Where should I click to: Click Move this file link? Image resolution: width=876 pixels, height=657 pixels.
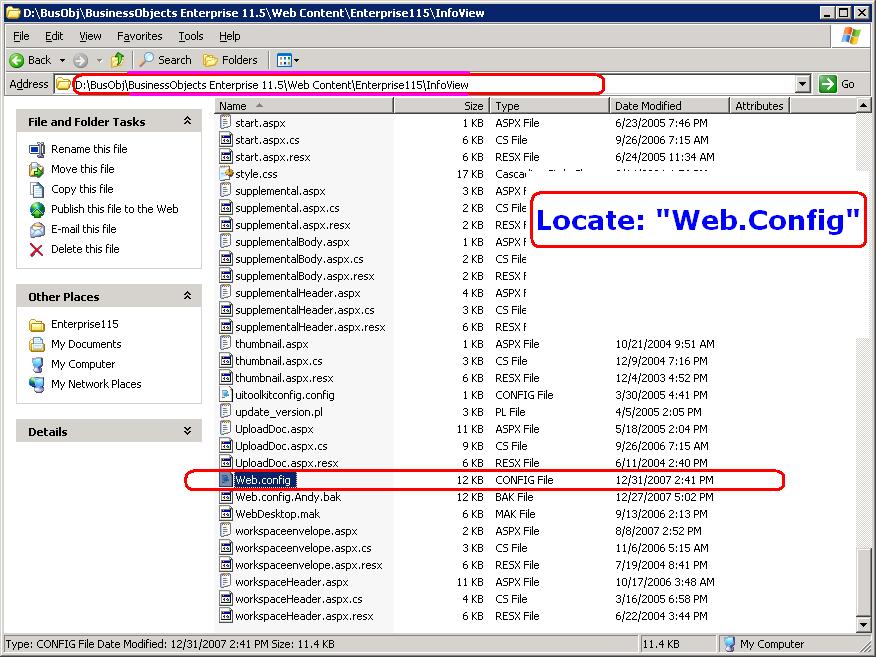[83, 169]
